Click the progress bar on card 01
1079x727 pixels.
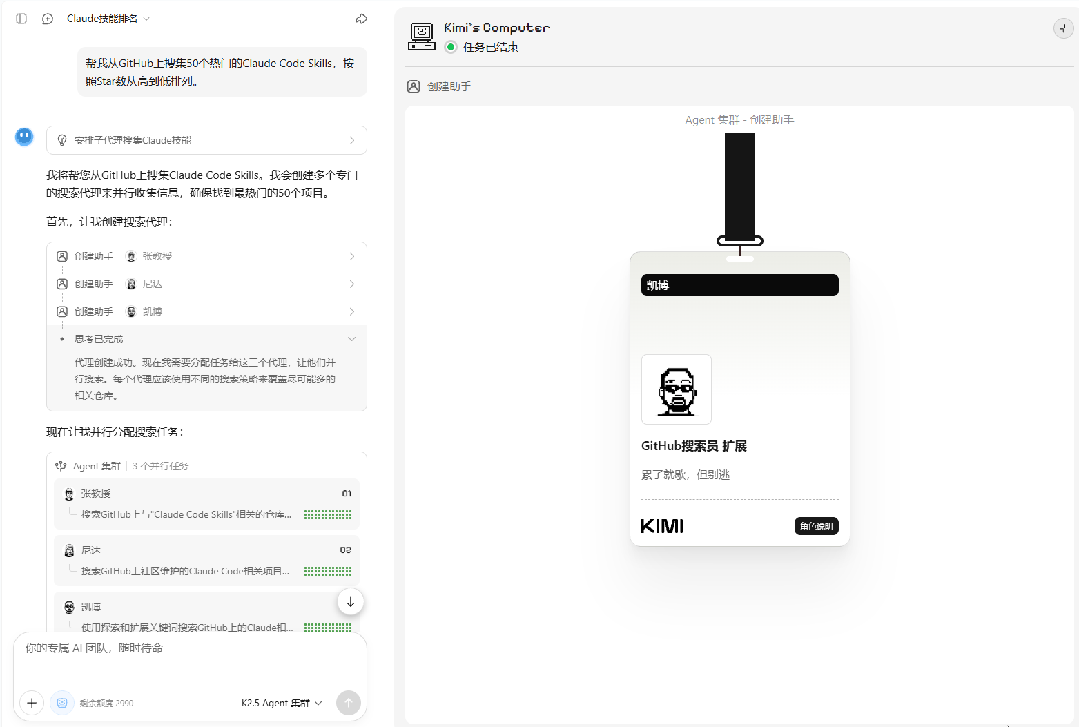[x=328, y=514]
